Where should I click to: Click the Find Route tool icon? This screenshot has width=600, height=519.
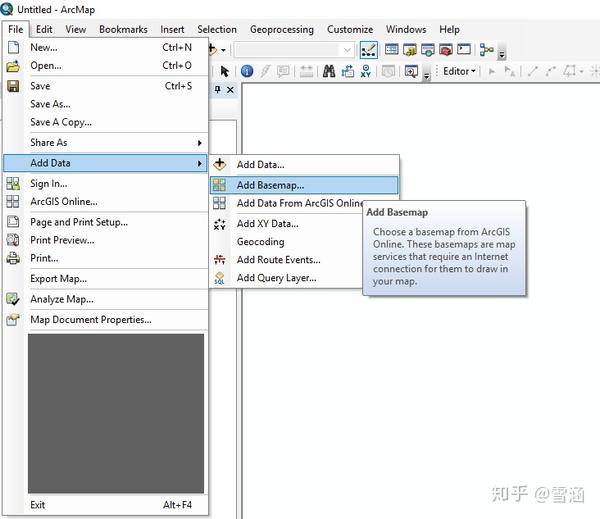pyautogui.click(x=347, y=71)
